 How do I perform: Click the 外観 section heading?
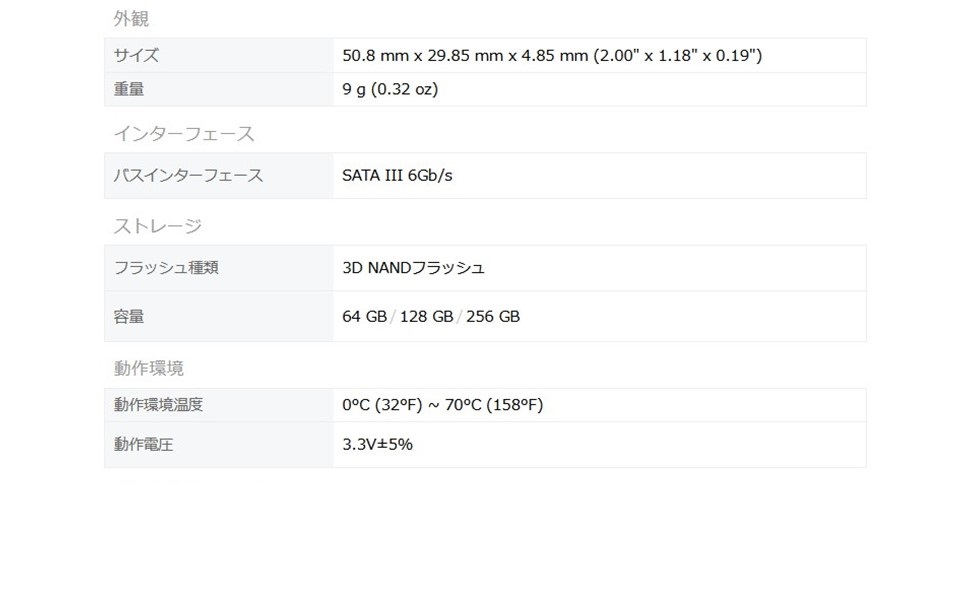[x=131, y=19]
